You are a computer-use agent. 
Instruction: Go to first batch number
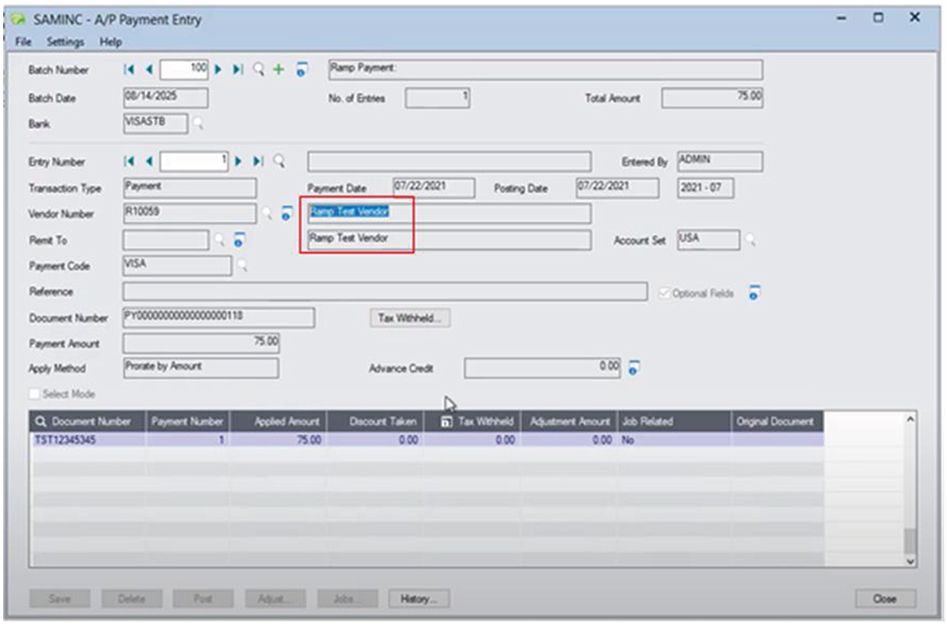(x=129, y=69)
